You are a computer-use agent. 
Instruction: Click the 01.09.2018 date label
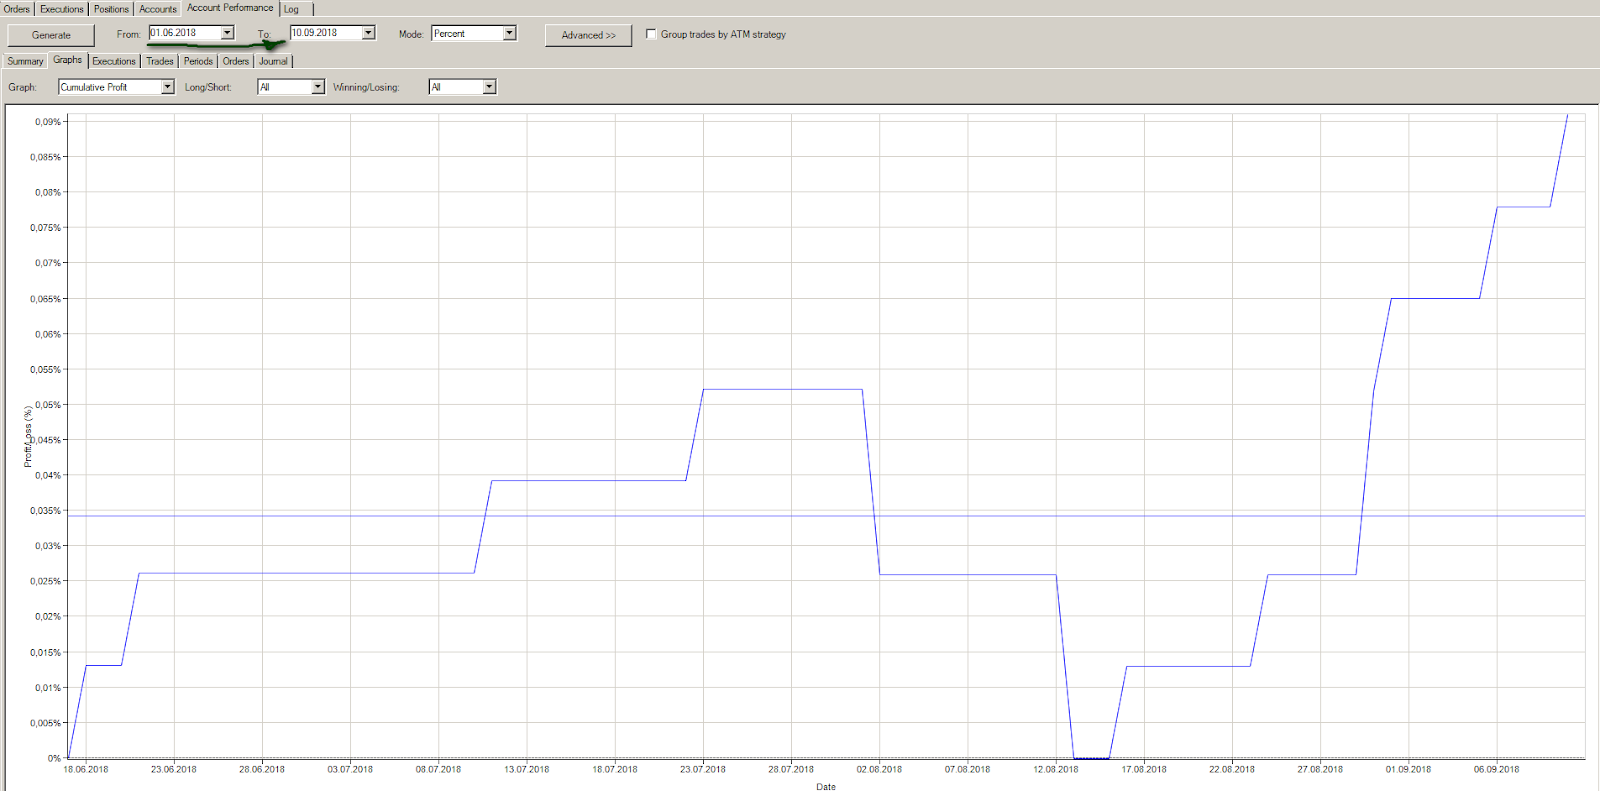pyautogui.click(x=1408, y=769)
